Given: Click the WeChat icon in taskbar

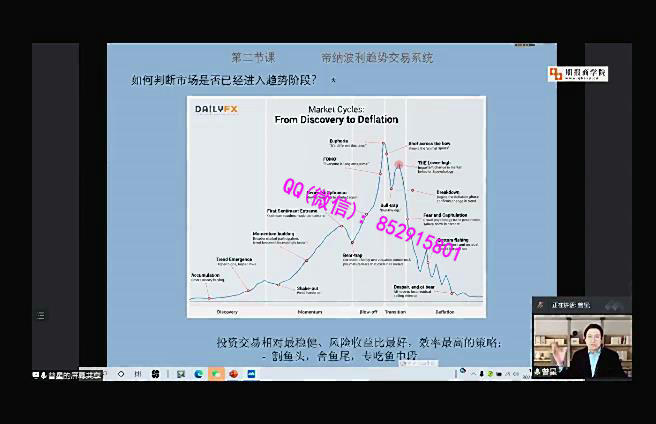Looking at the screenshot, I should tap(216, 374).
